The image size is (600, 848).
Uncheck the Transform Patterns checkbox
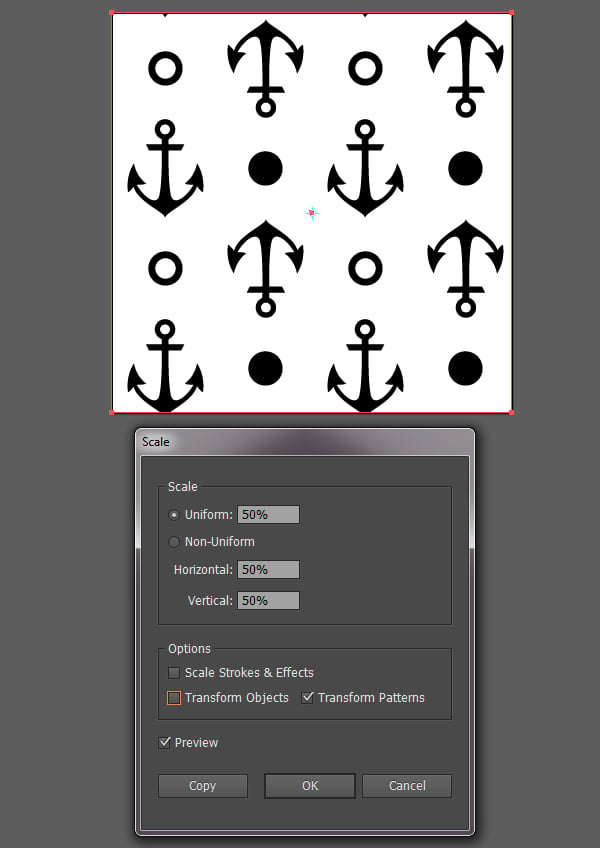coord(307,698)
